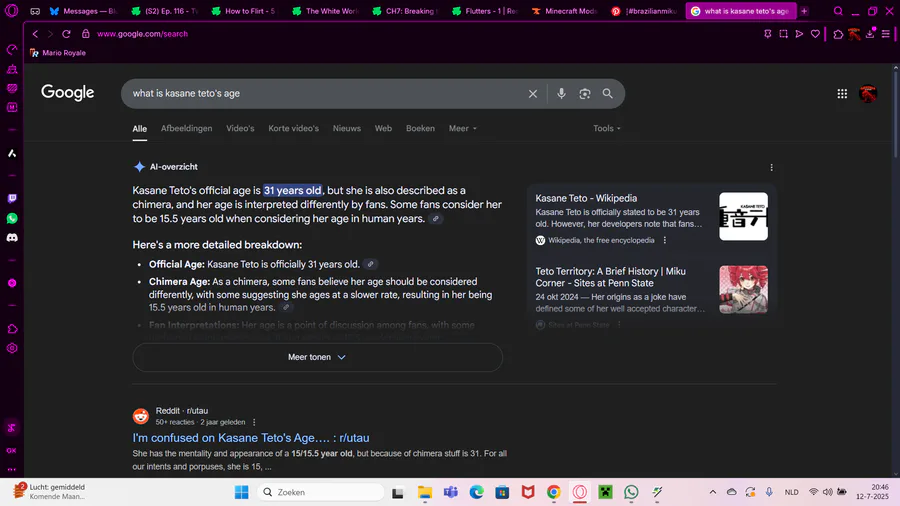Open Teto Territory Miku Corner source
The width and height of the screenshot is (900, 506).
coord(611,277)
